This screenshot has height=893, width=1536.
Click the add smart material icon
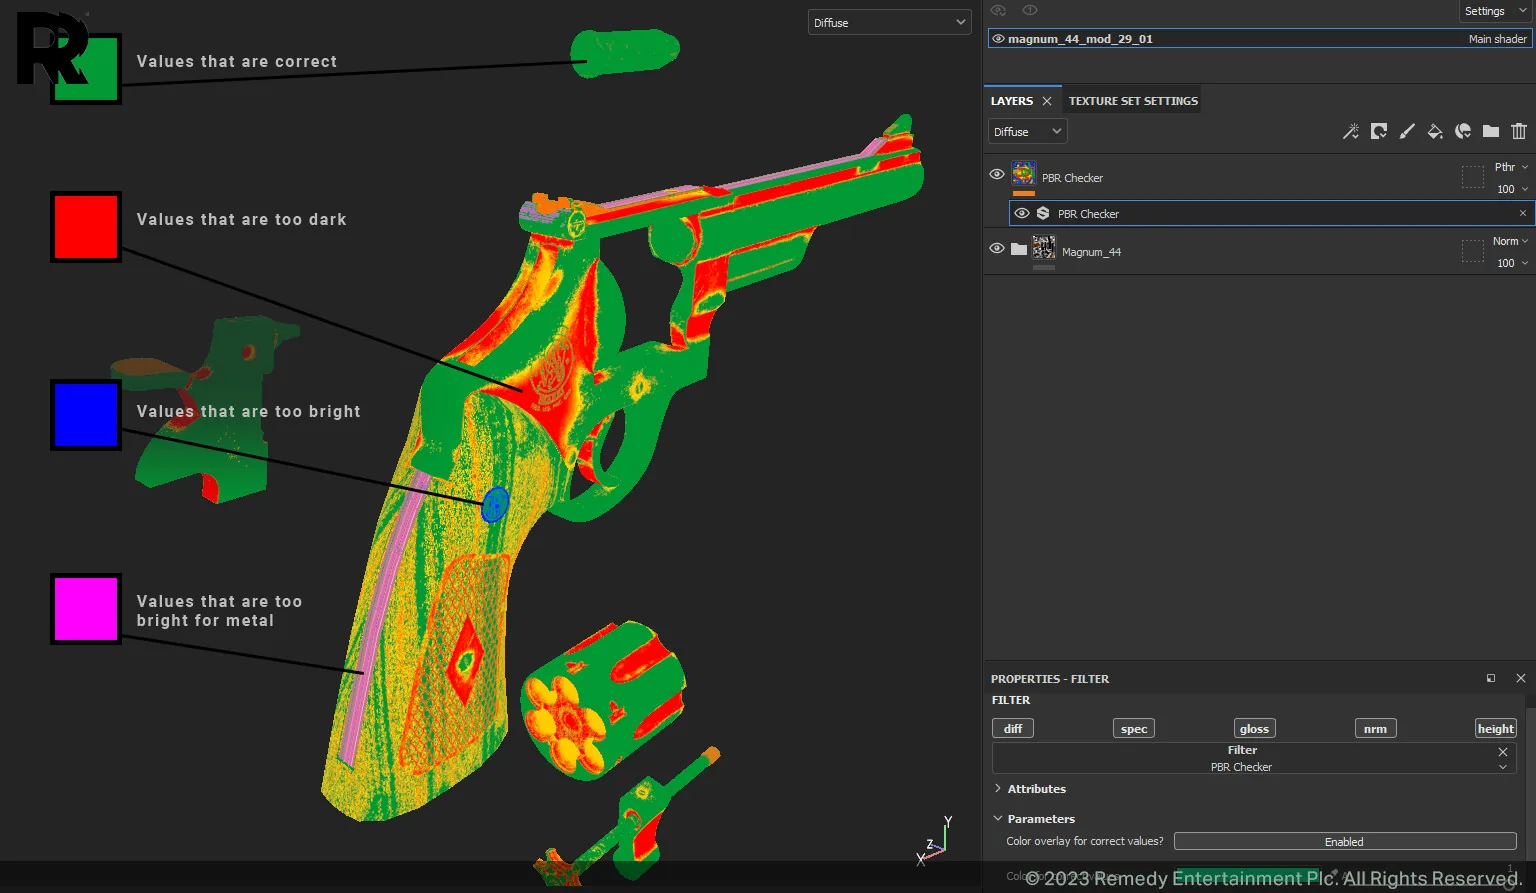click(1463, 131)
